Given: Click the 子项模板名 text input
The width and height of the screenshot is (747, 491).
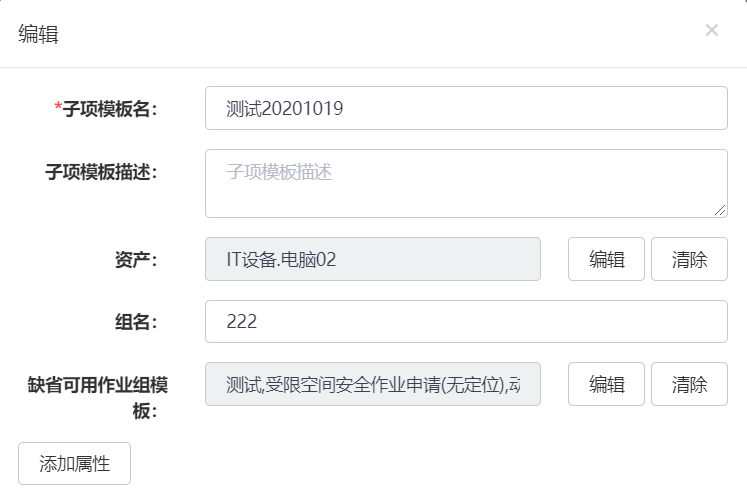Looking at the screenshot, I should [466, 108].
